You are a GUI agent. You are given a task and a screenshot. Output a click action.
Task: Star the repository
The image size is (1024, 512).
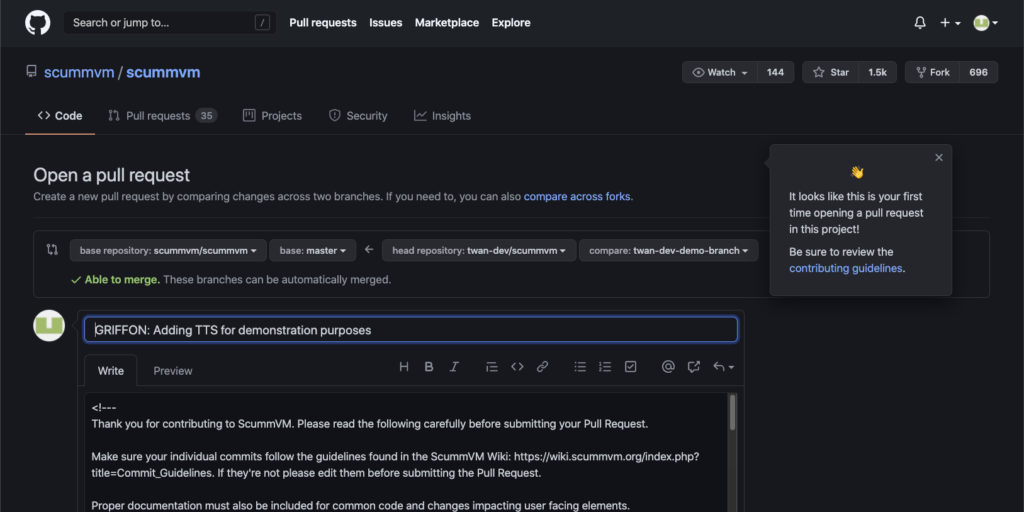point(831,72)
